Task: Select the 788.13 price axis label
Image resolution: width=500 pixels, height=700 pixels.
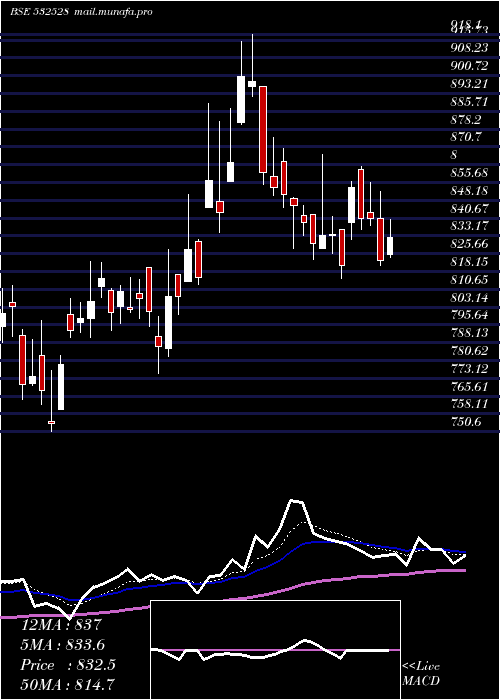Action: [x=468, y=333]
